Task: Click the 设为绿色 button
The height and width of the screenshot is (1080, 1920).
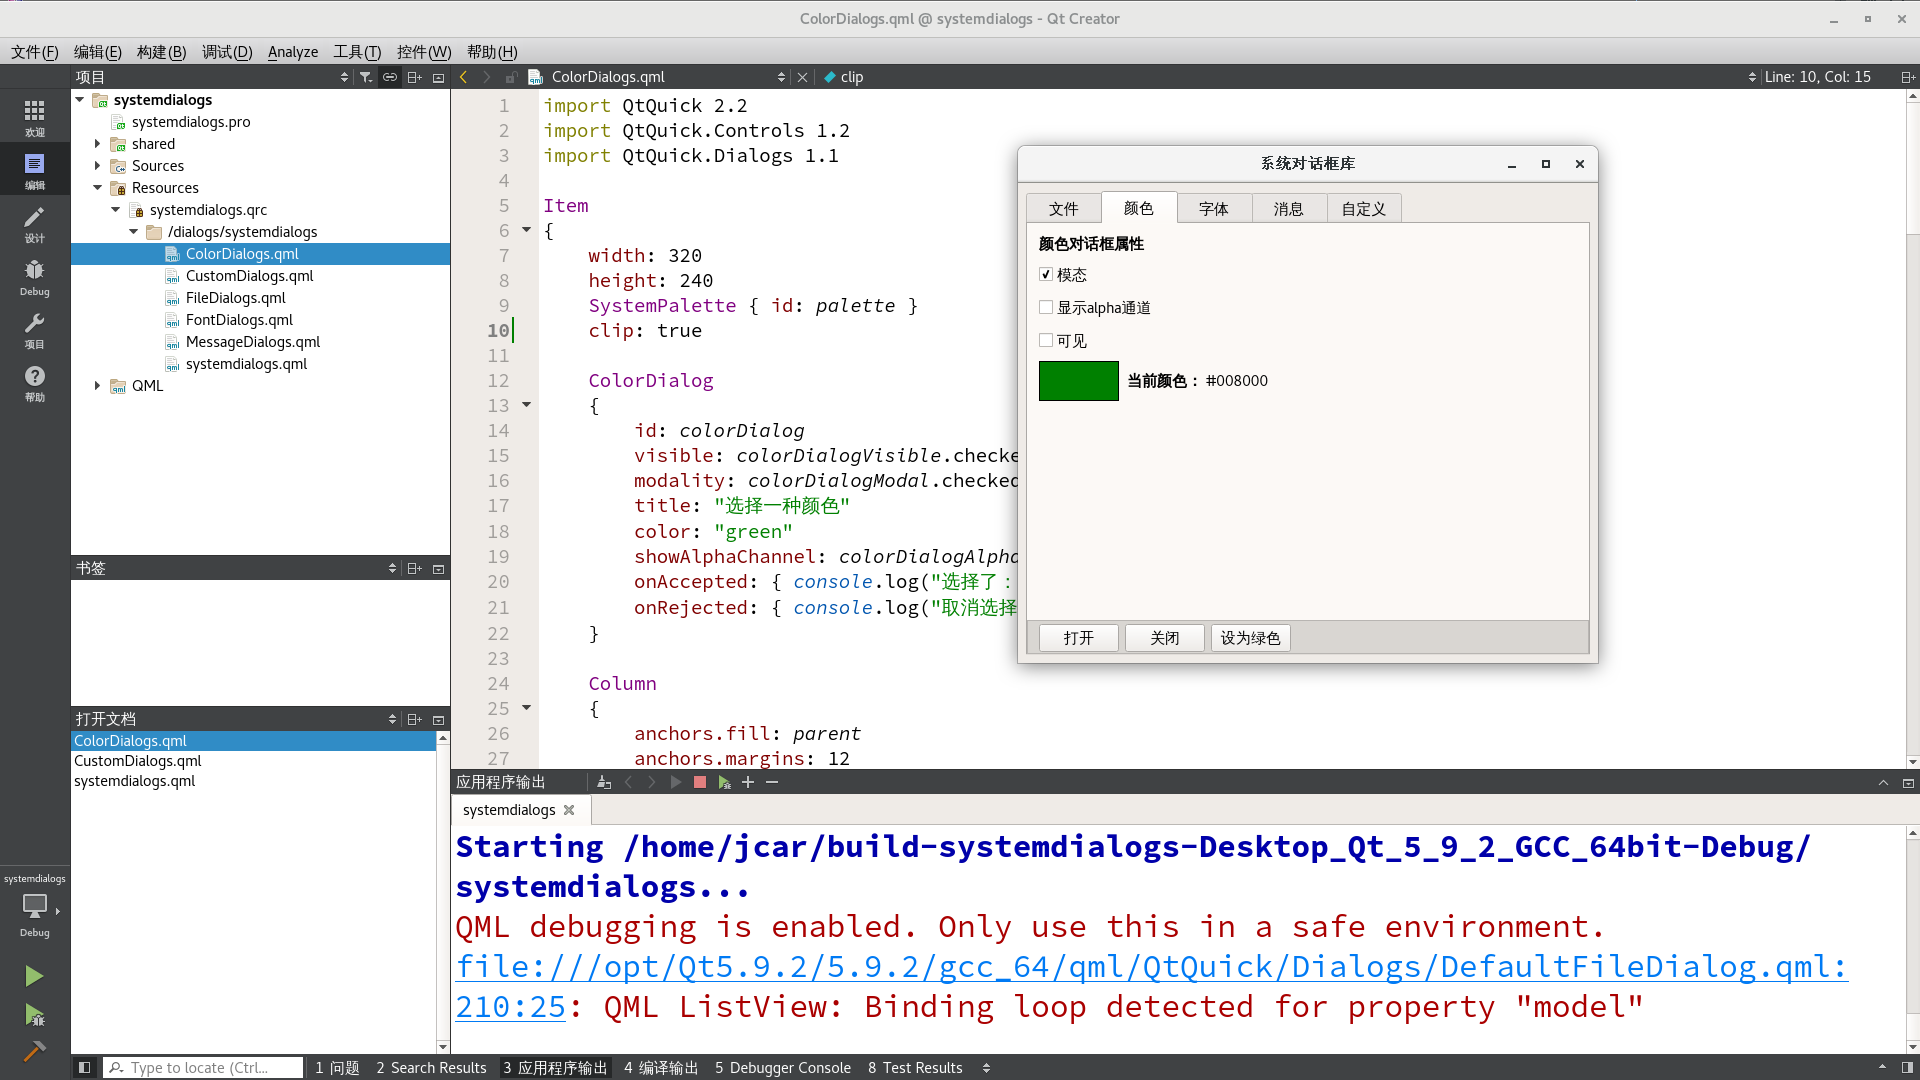Action: (1250, 638)
